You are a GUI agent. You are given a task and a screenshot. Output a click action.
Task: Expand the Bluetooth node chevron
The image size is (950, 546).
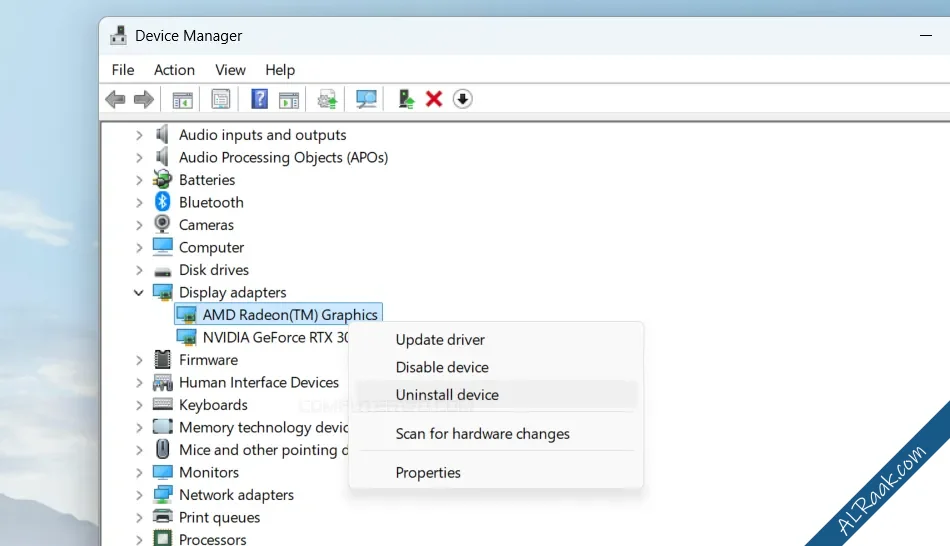(139, 202)
